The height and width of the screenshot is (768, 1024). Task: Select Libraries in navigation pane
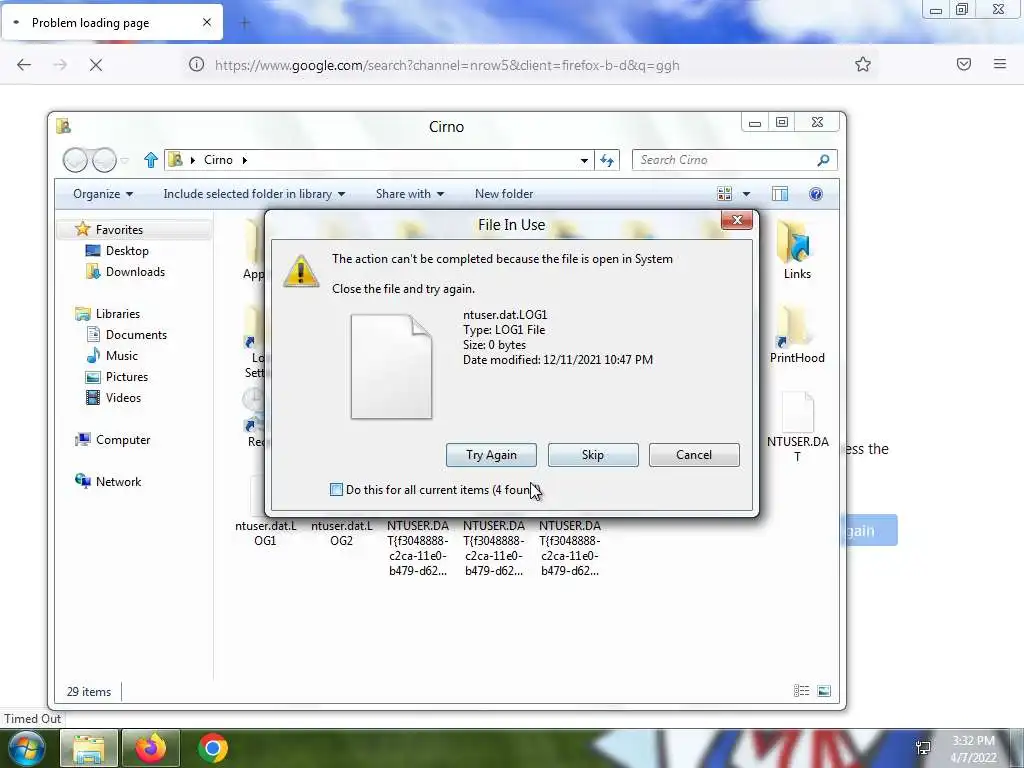pos(118,313)
